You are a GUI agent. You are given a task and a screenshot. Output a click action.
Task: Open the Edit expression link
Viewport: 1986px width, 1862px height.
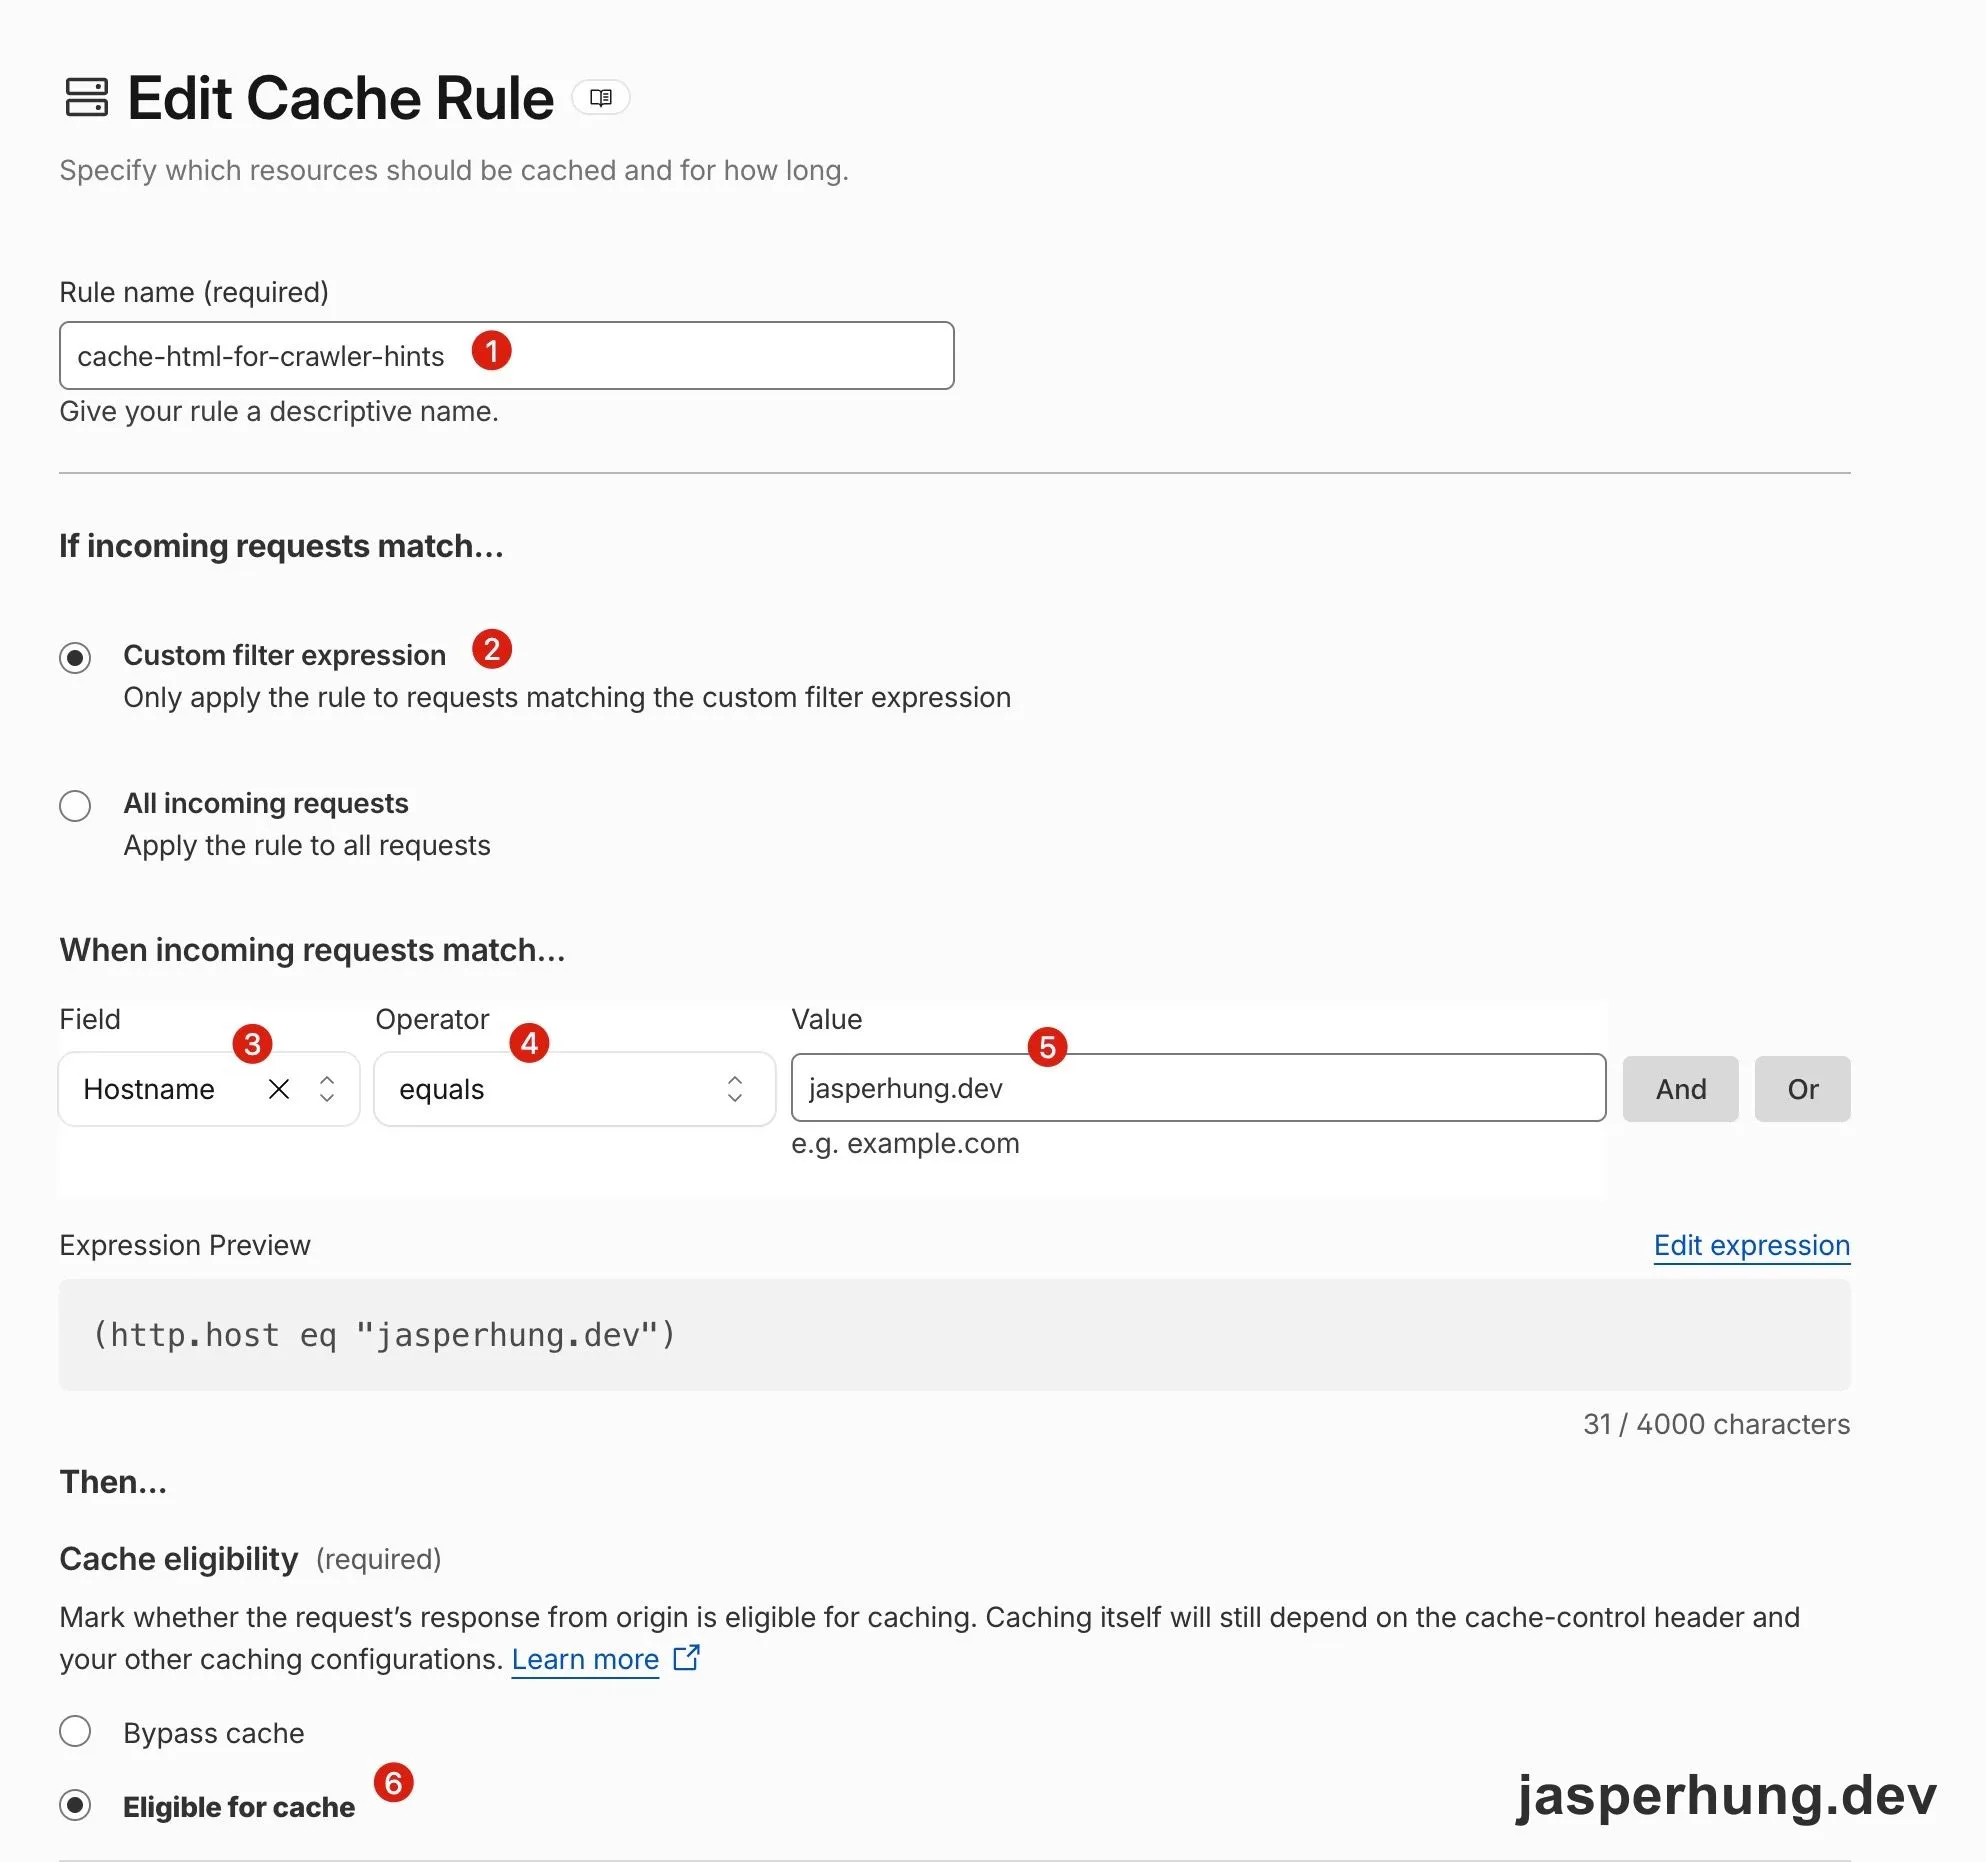[x=1752, y=1245]
